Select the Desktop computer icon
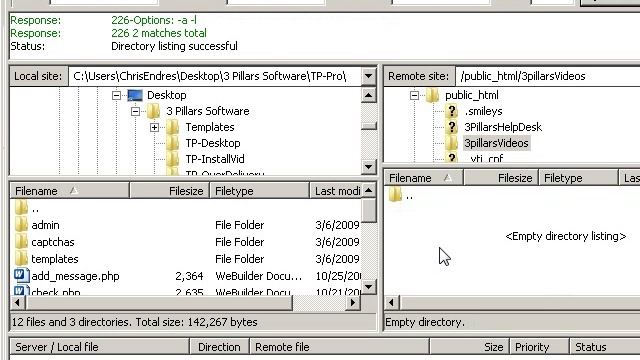640x360 pixels. [x=135, y=96]
